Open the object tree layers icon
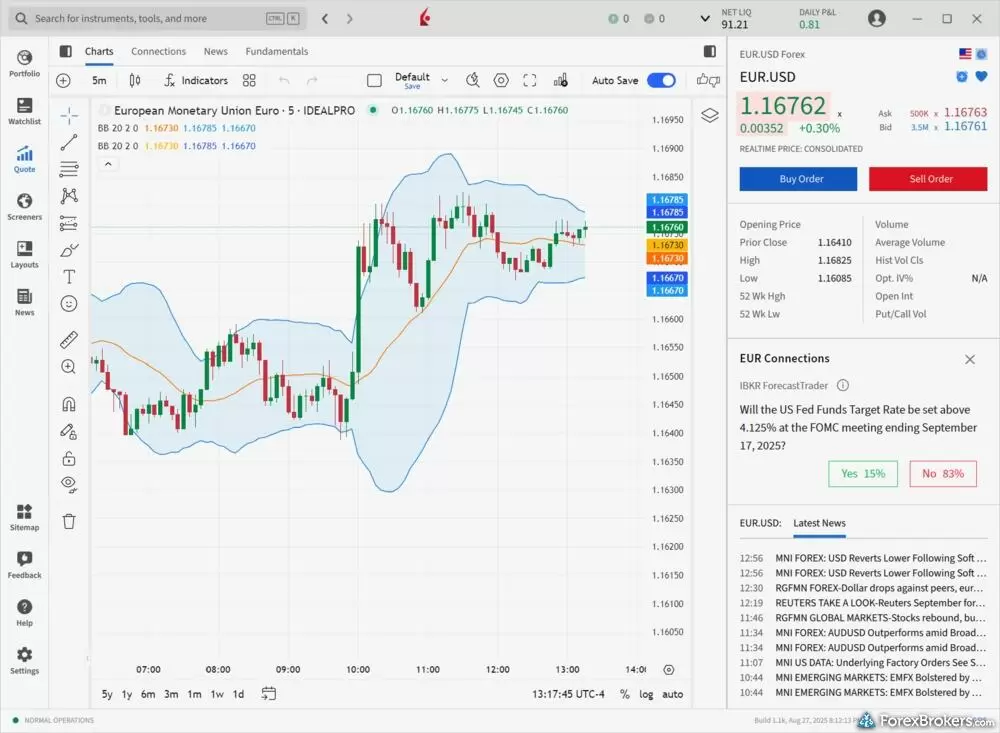 point(710,115)
